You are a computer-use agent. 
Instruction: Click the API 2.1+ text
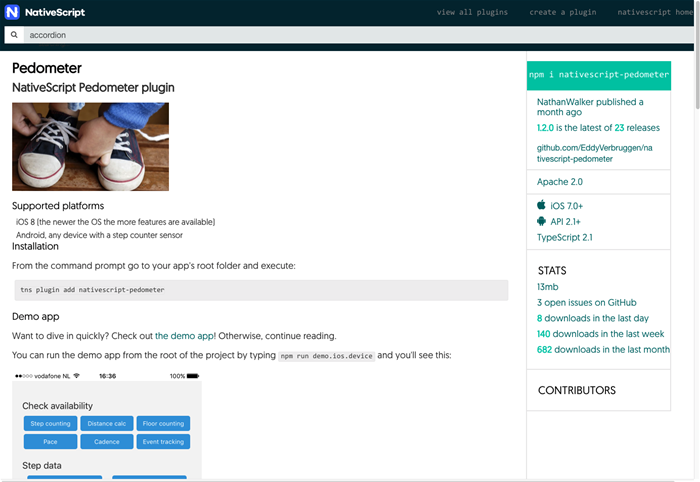[565, 222]
